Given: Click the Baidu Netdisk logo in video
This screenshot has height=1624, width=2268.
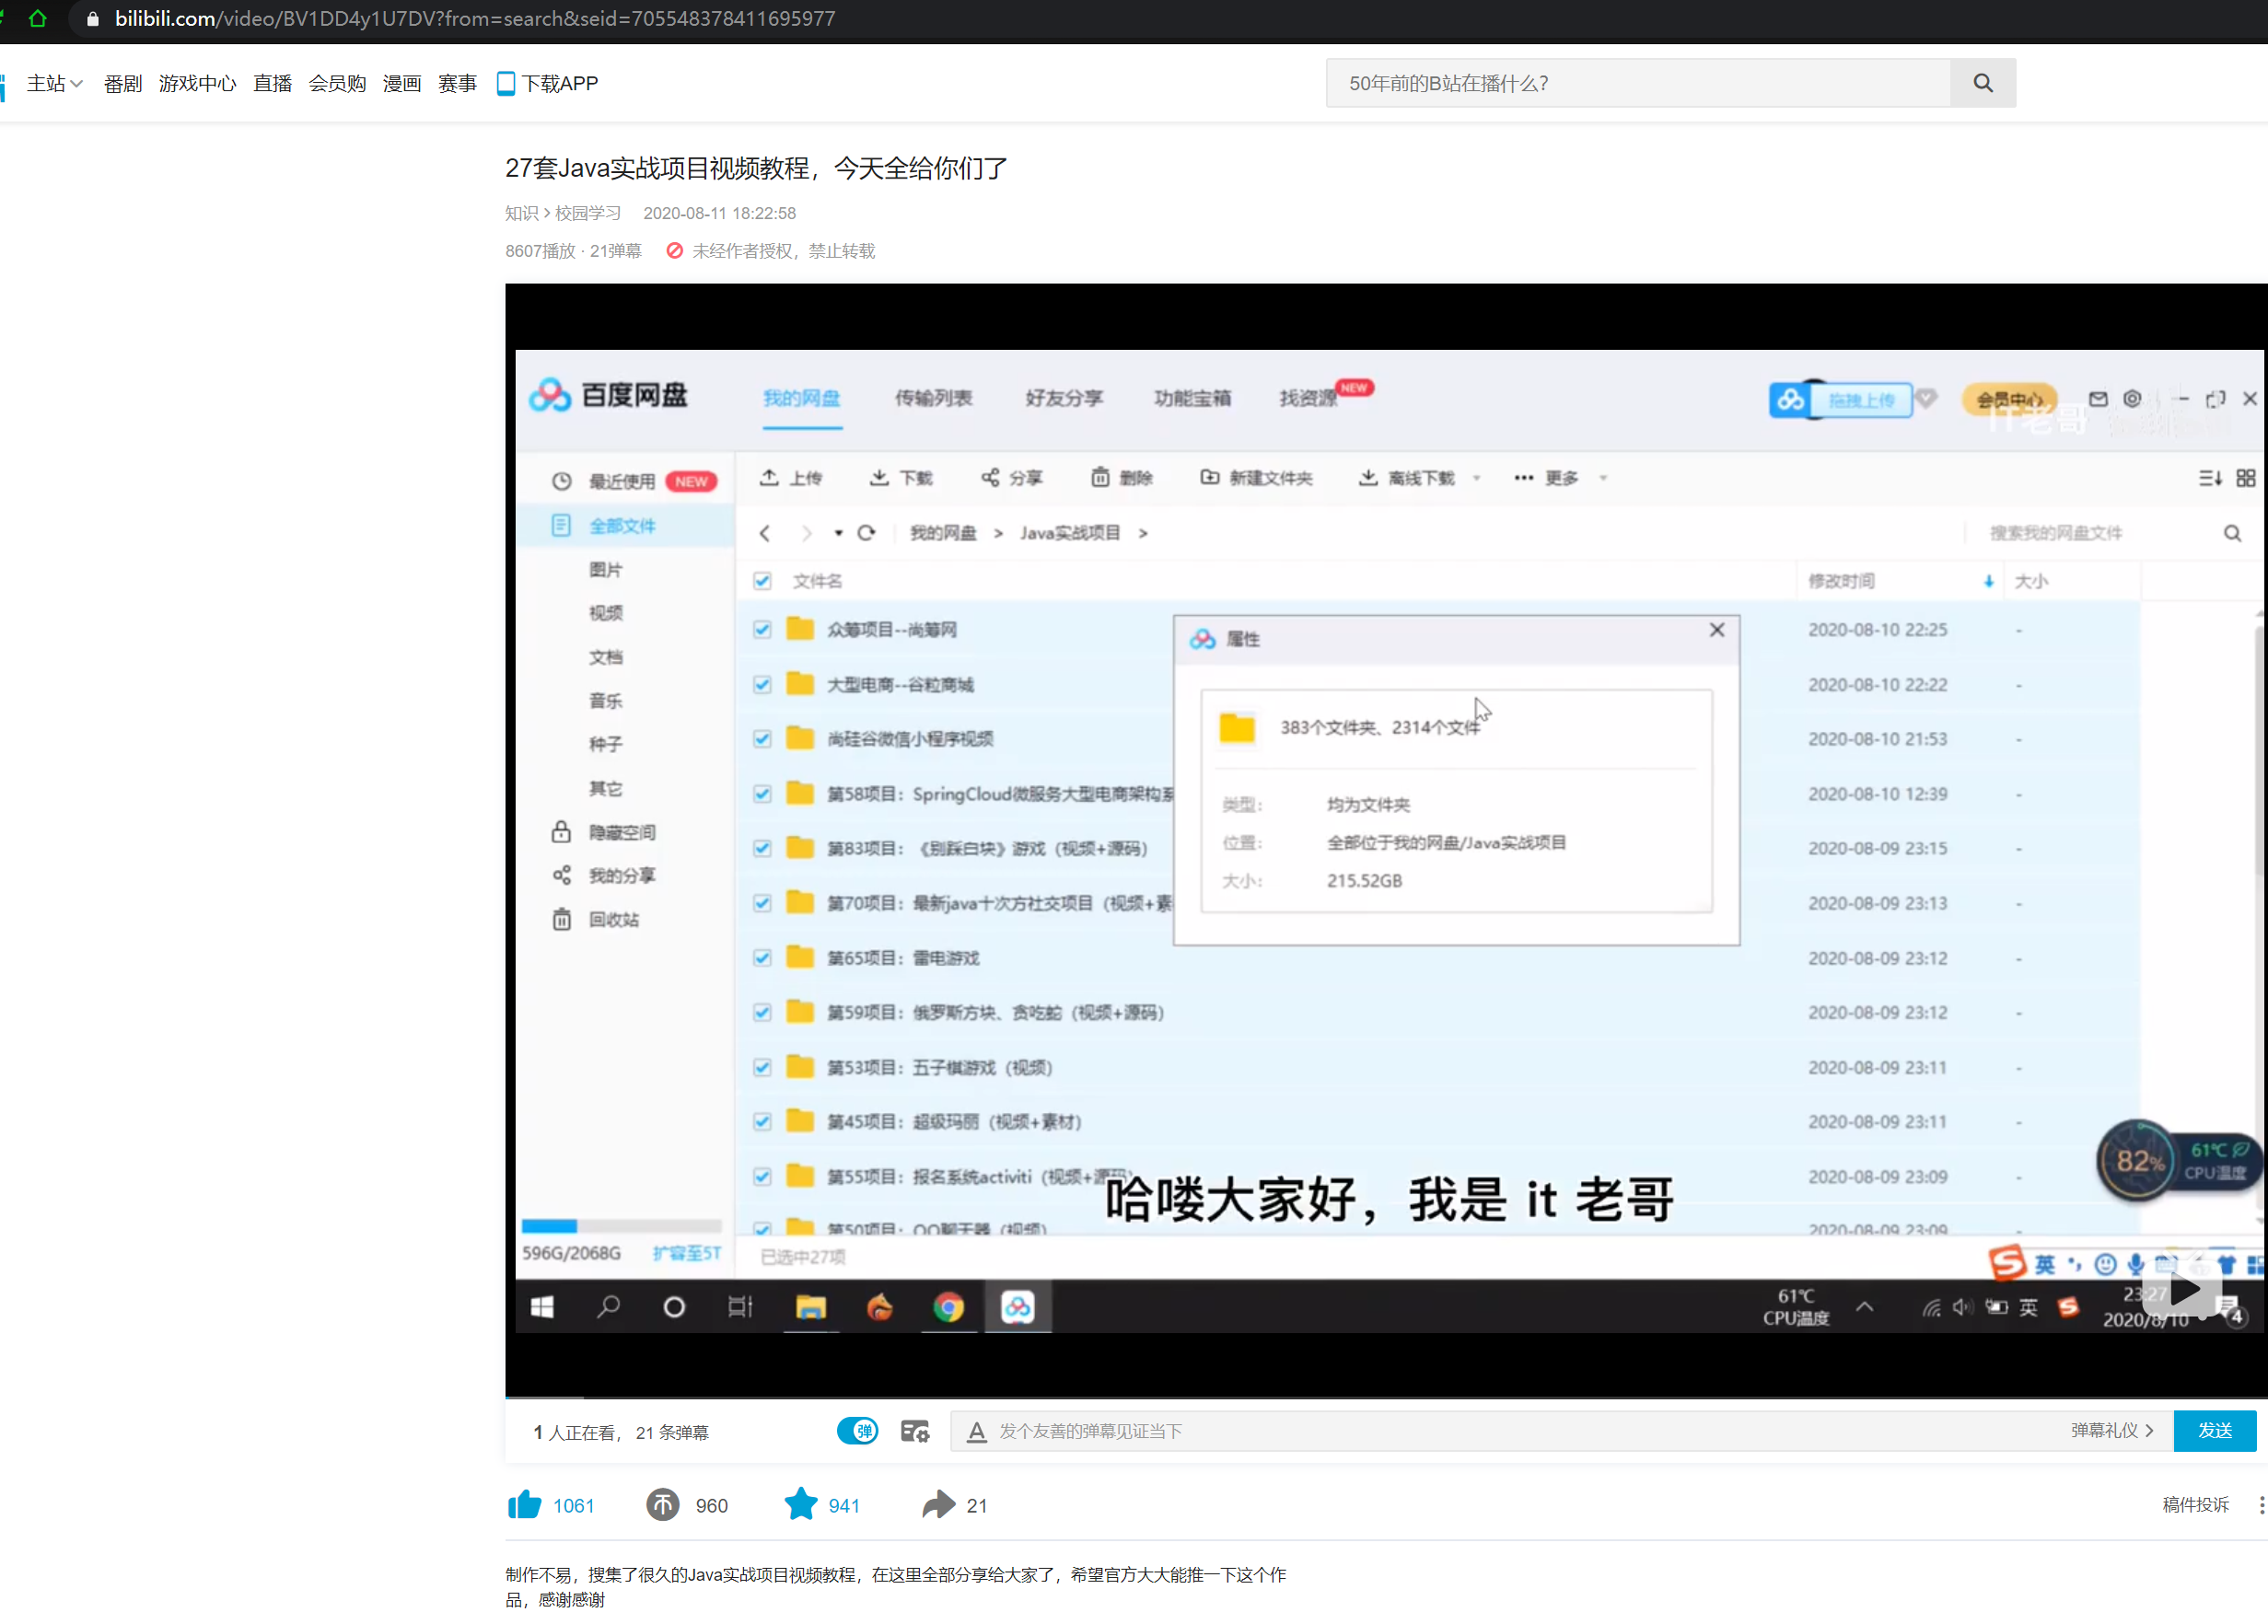Looking at the screenshot, I should [x=608, y=395].
